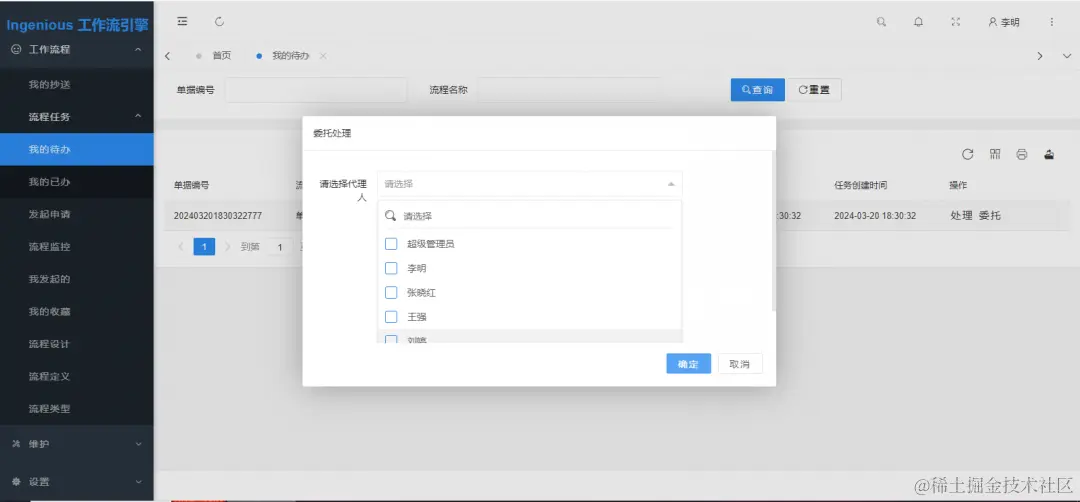1080x502 pixels.
Task: Open 我的收藏 in sidebar
Action: point(76,311)
